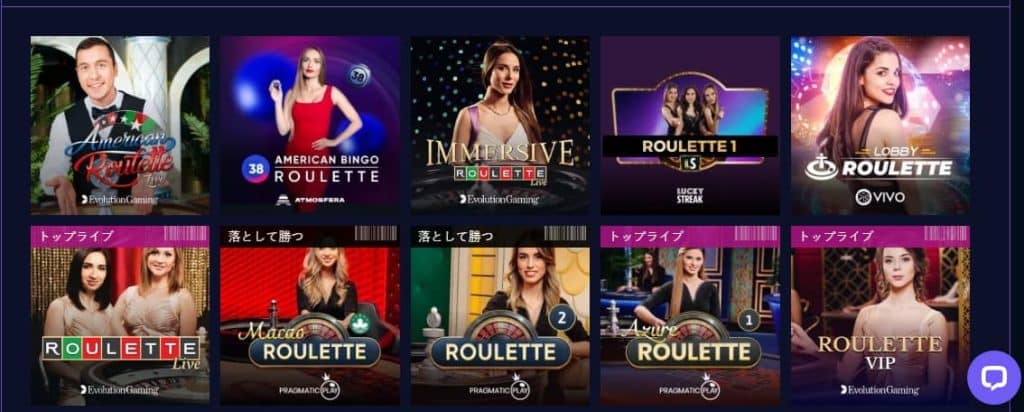Open Pragmatic Play Roulette table 2

point(500,315)
